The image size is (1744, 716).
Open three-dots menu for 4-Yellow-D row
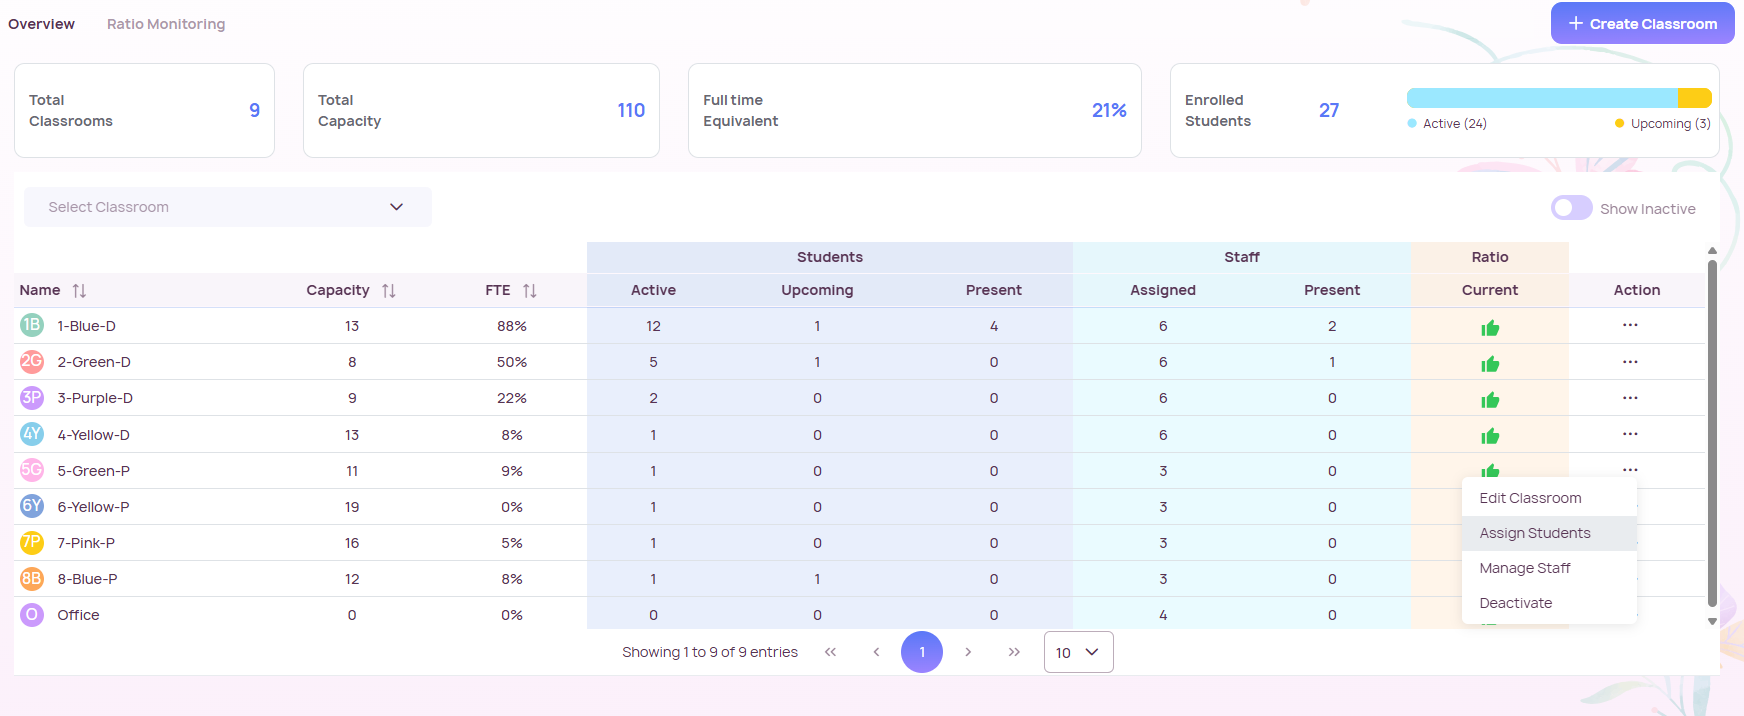point(1630,434)
